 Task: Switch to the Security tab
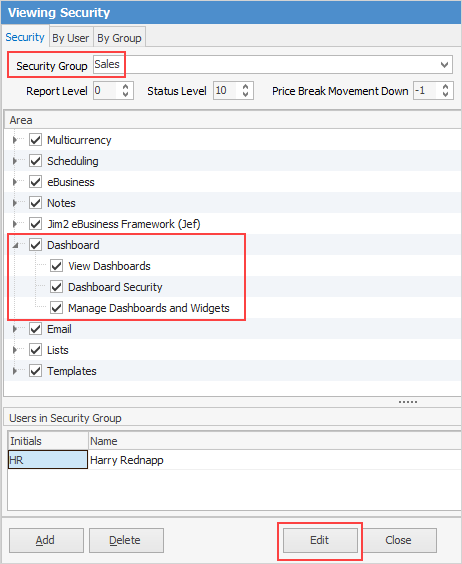point(25,37)
